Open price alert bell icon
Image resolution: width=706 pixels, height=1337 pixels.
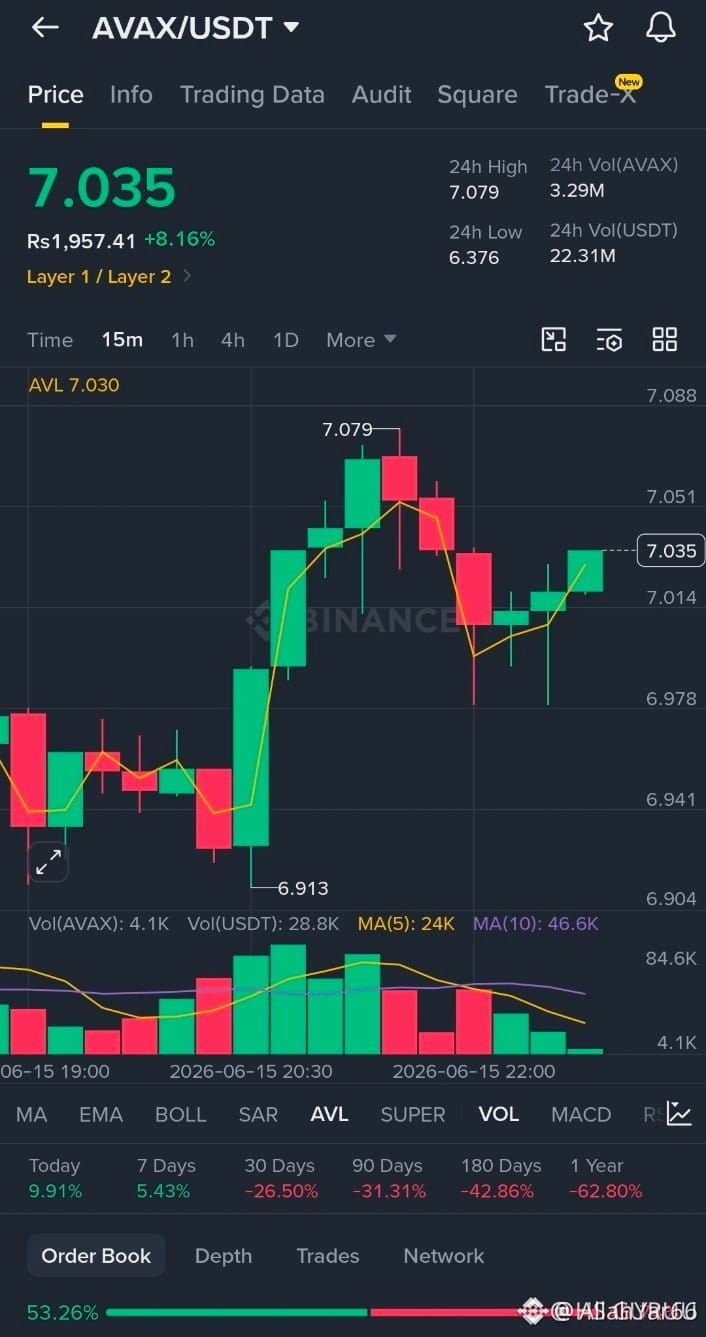(661, 28)
